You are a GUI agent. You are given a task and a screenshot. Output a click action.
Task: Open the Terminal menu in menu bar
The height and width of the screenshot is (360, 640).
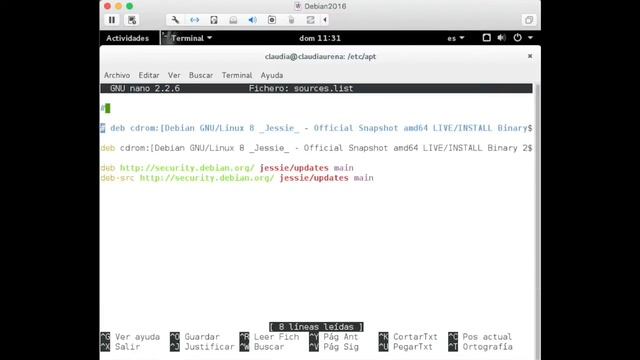click(x=237, y=75)
